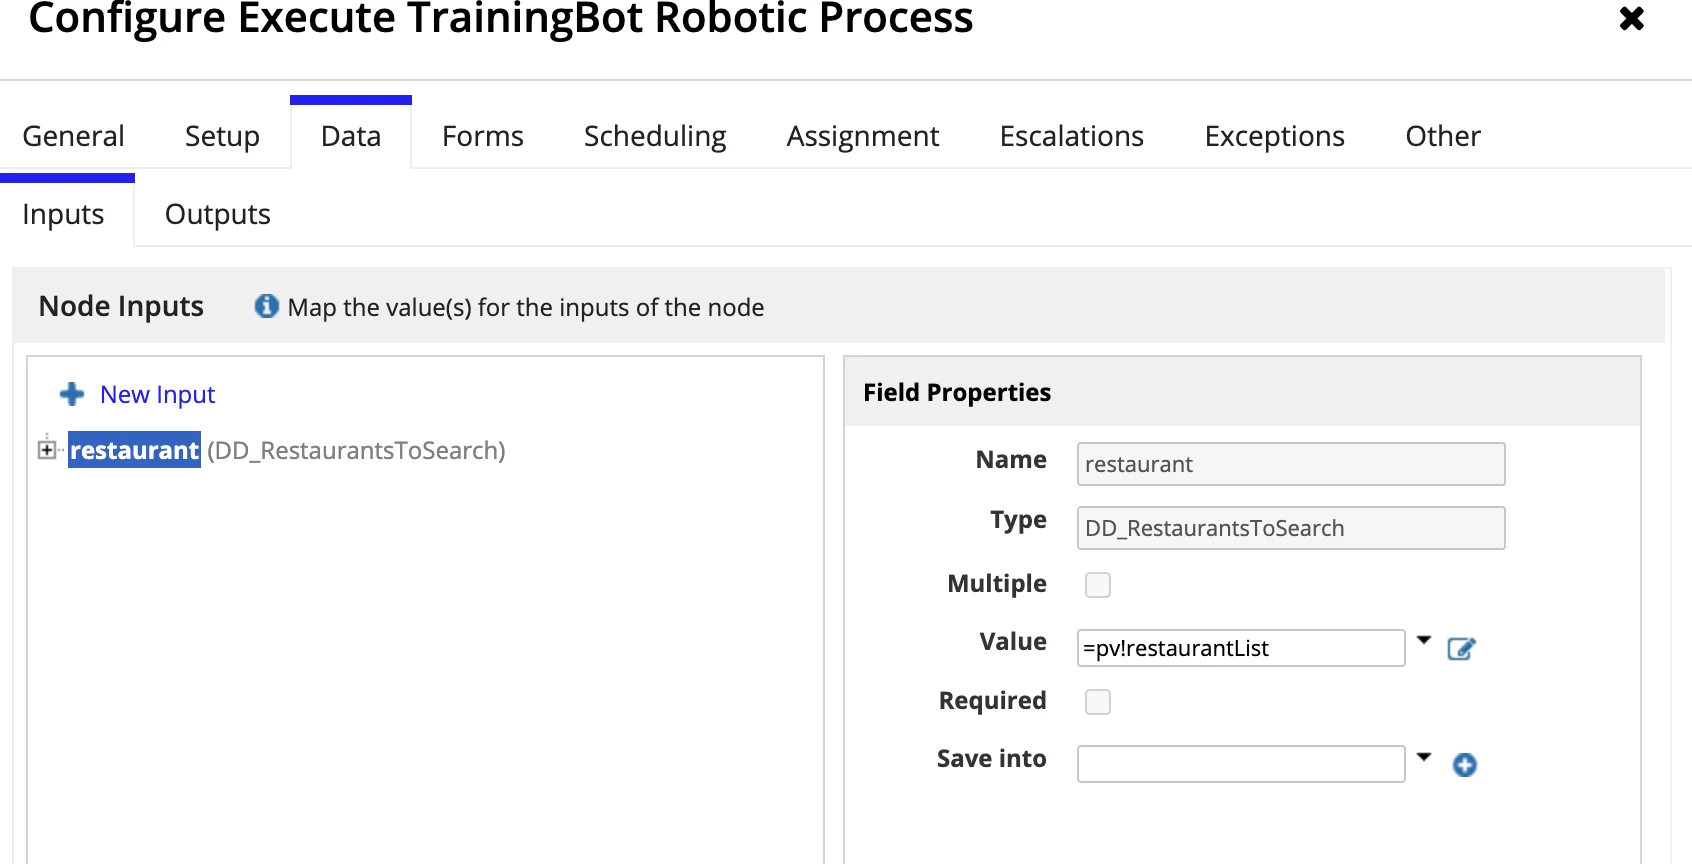1692x864 pixels.
Task: Click the plus icon beside New Input
Action: tap(72, 394)
